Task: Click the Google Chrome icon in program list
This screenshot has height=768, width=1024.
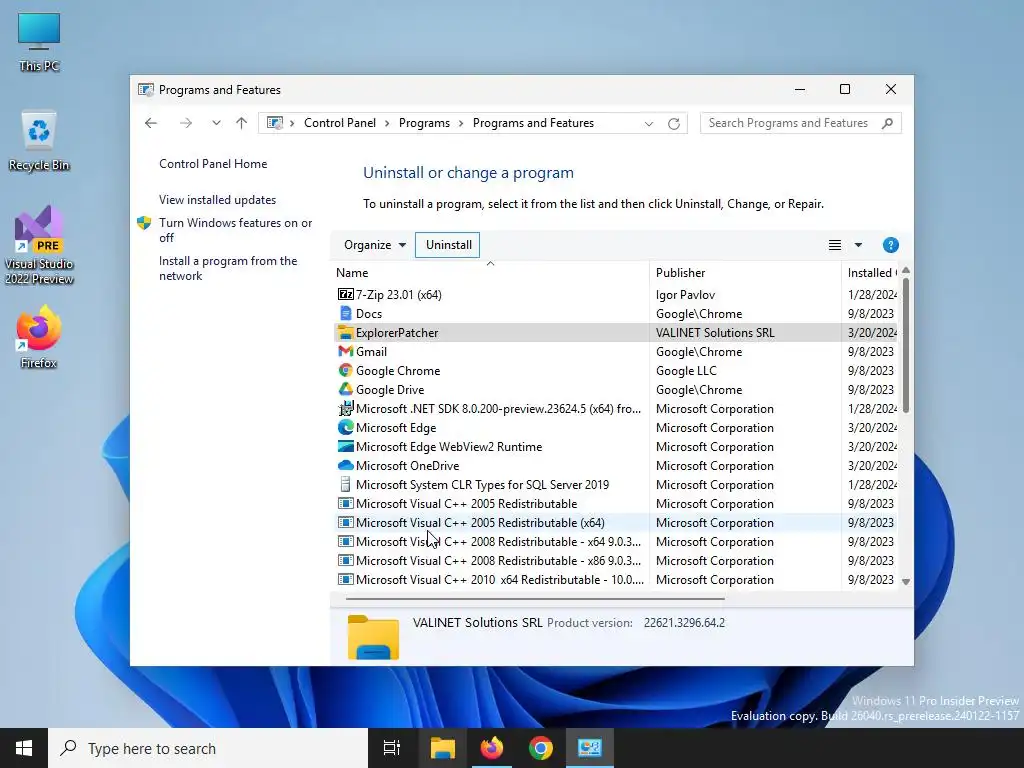Action: coord(345,370)
